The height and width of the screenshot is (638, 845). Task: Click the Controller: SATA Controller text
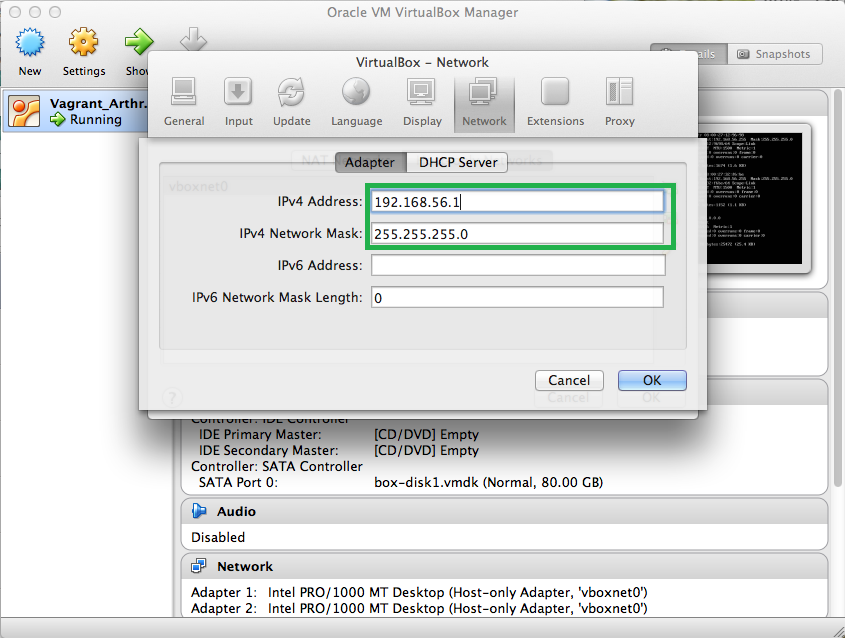pyautogui.click(x=277, y=466)
